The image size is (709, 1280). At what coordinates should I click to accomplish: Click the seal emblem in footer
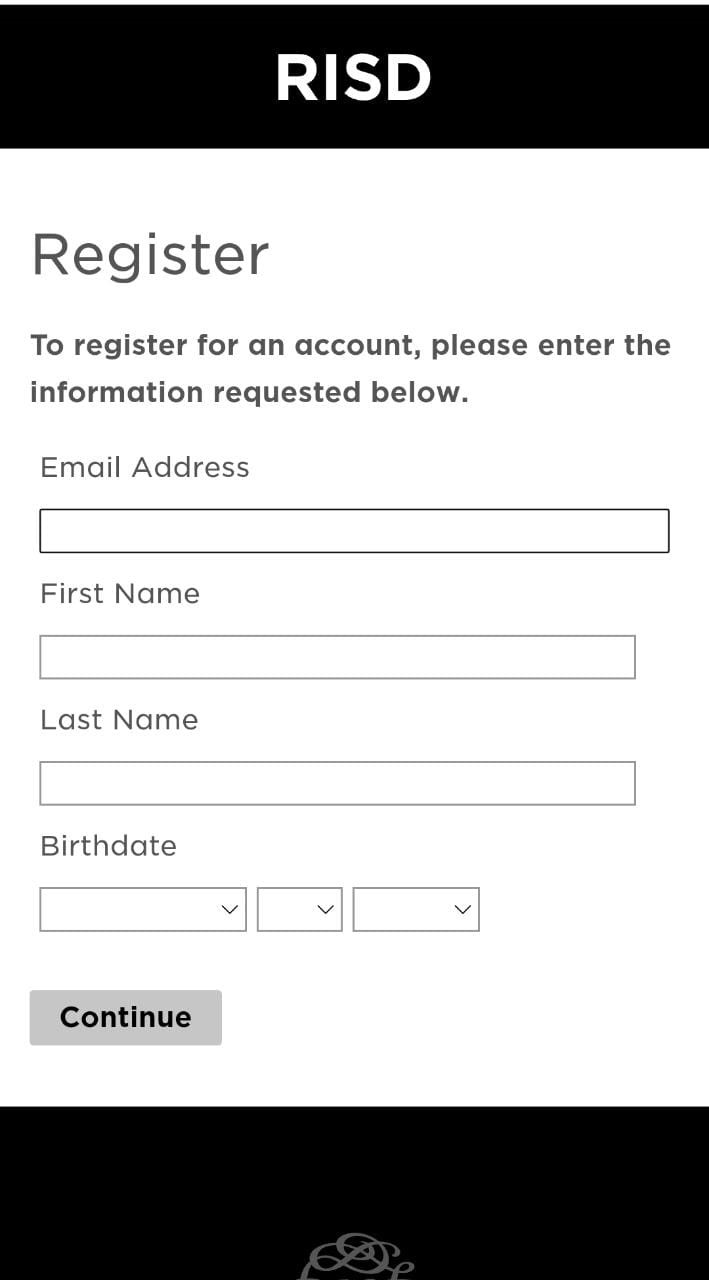[357, 1258]
